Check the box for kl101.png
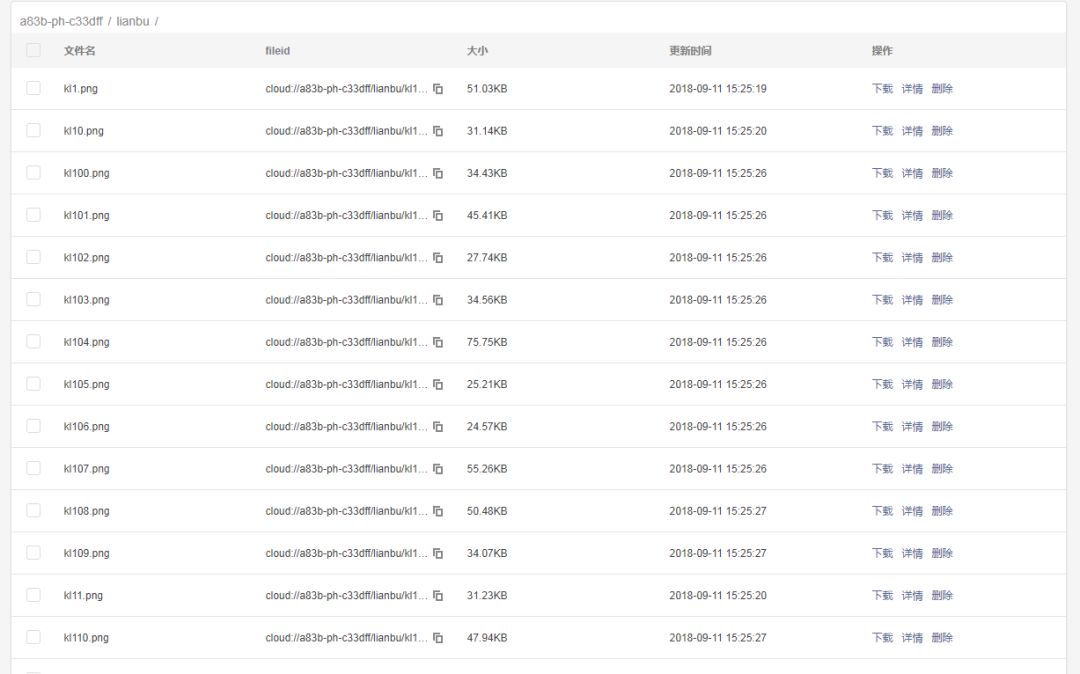 [x=33, y=215]
